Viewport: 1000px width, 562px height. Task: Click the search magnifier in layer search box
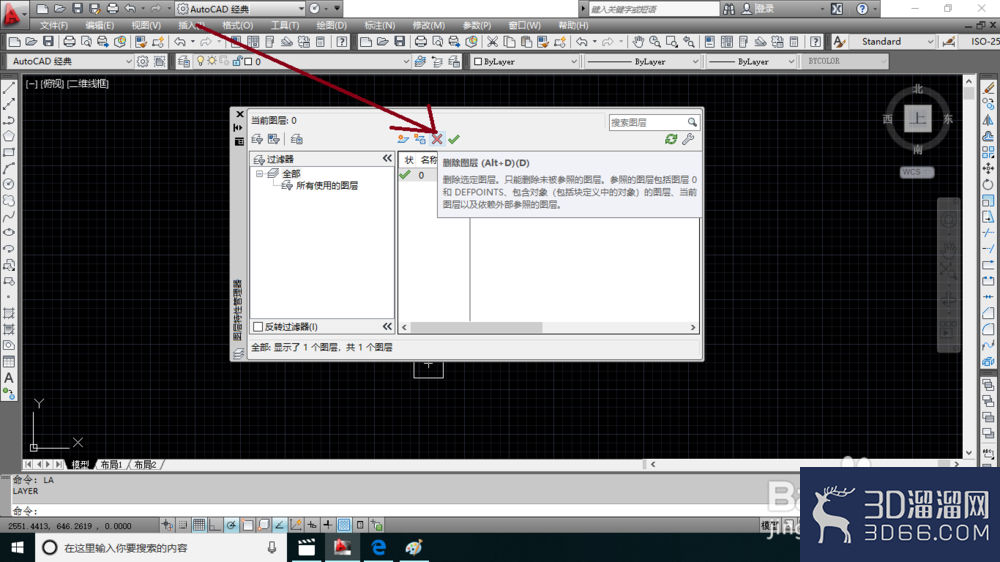pyautogui.click(x=692, y=122)
